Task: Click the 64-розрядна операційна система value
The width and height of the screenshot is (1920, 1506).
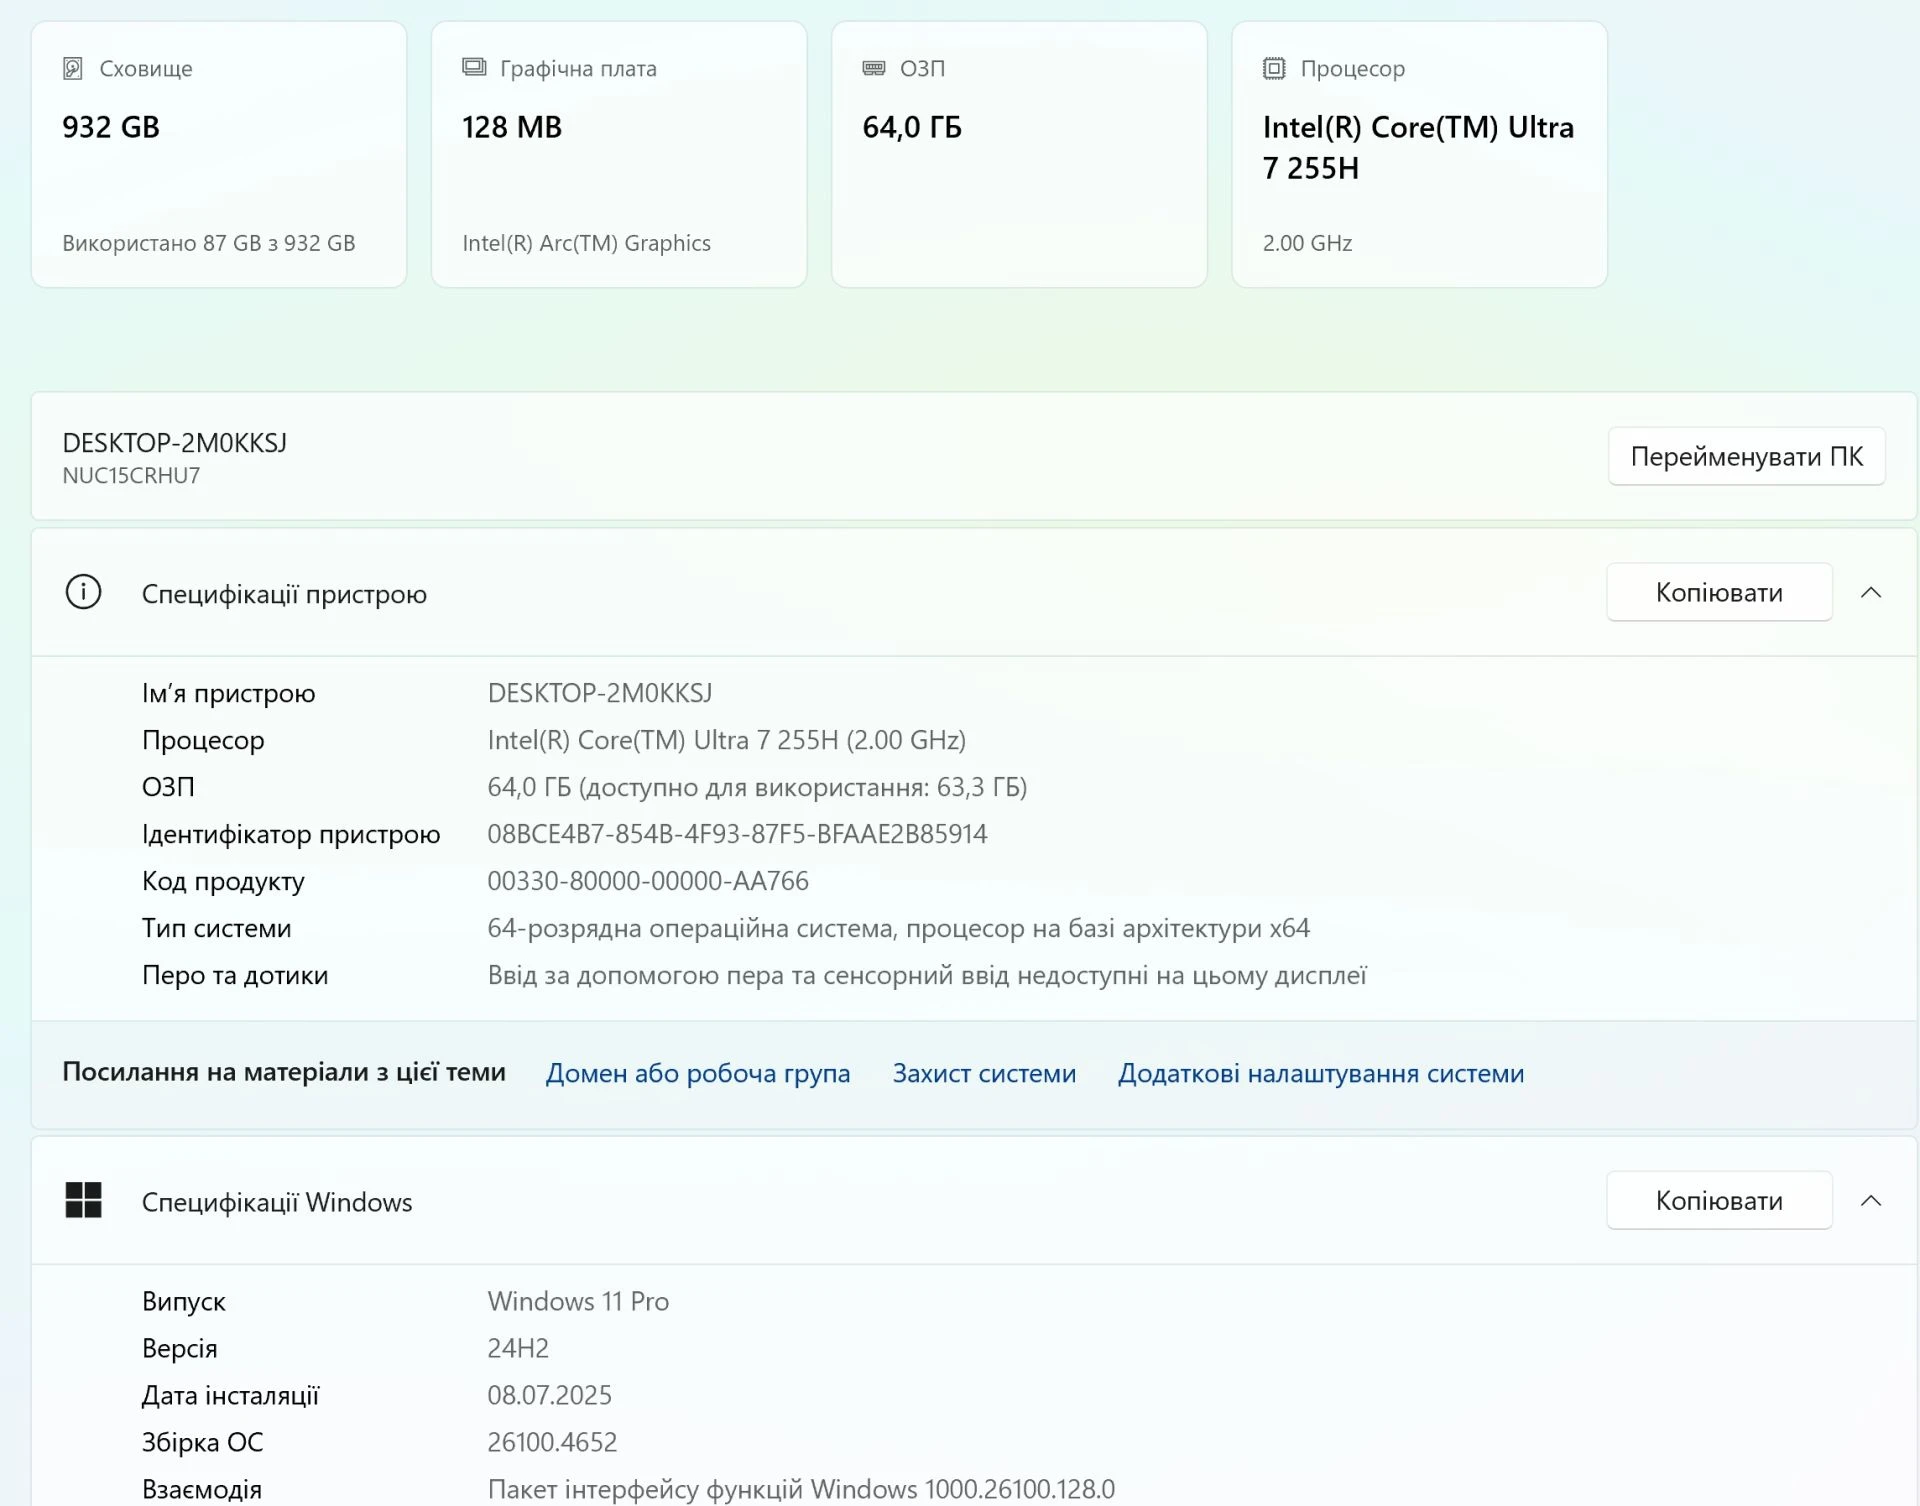Action: click(898, 928)
